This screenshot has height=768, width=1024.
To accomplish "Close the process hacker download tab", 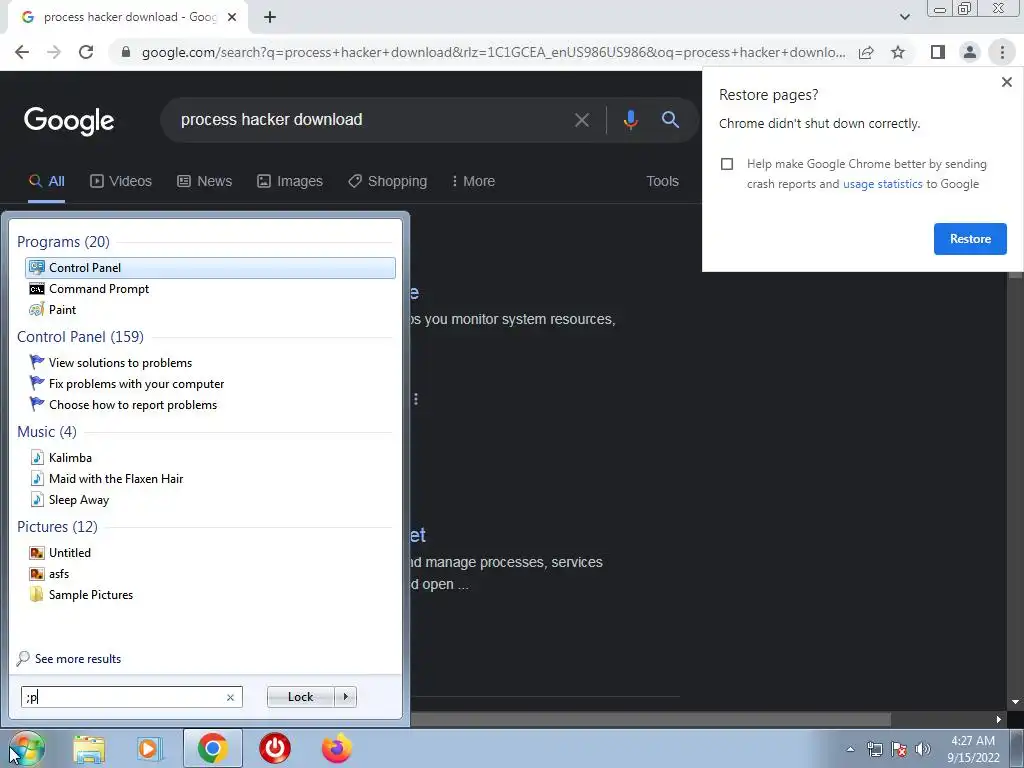I will [232, 17].
